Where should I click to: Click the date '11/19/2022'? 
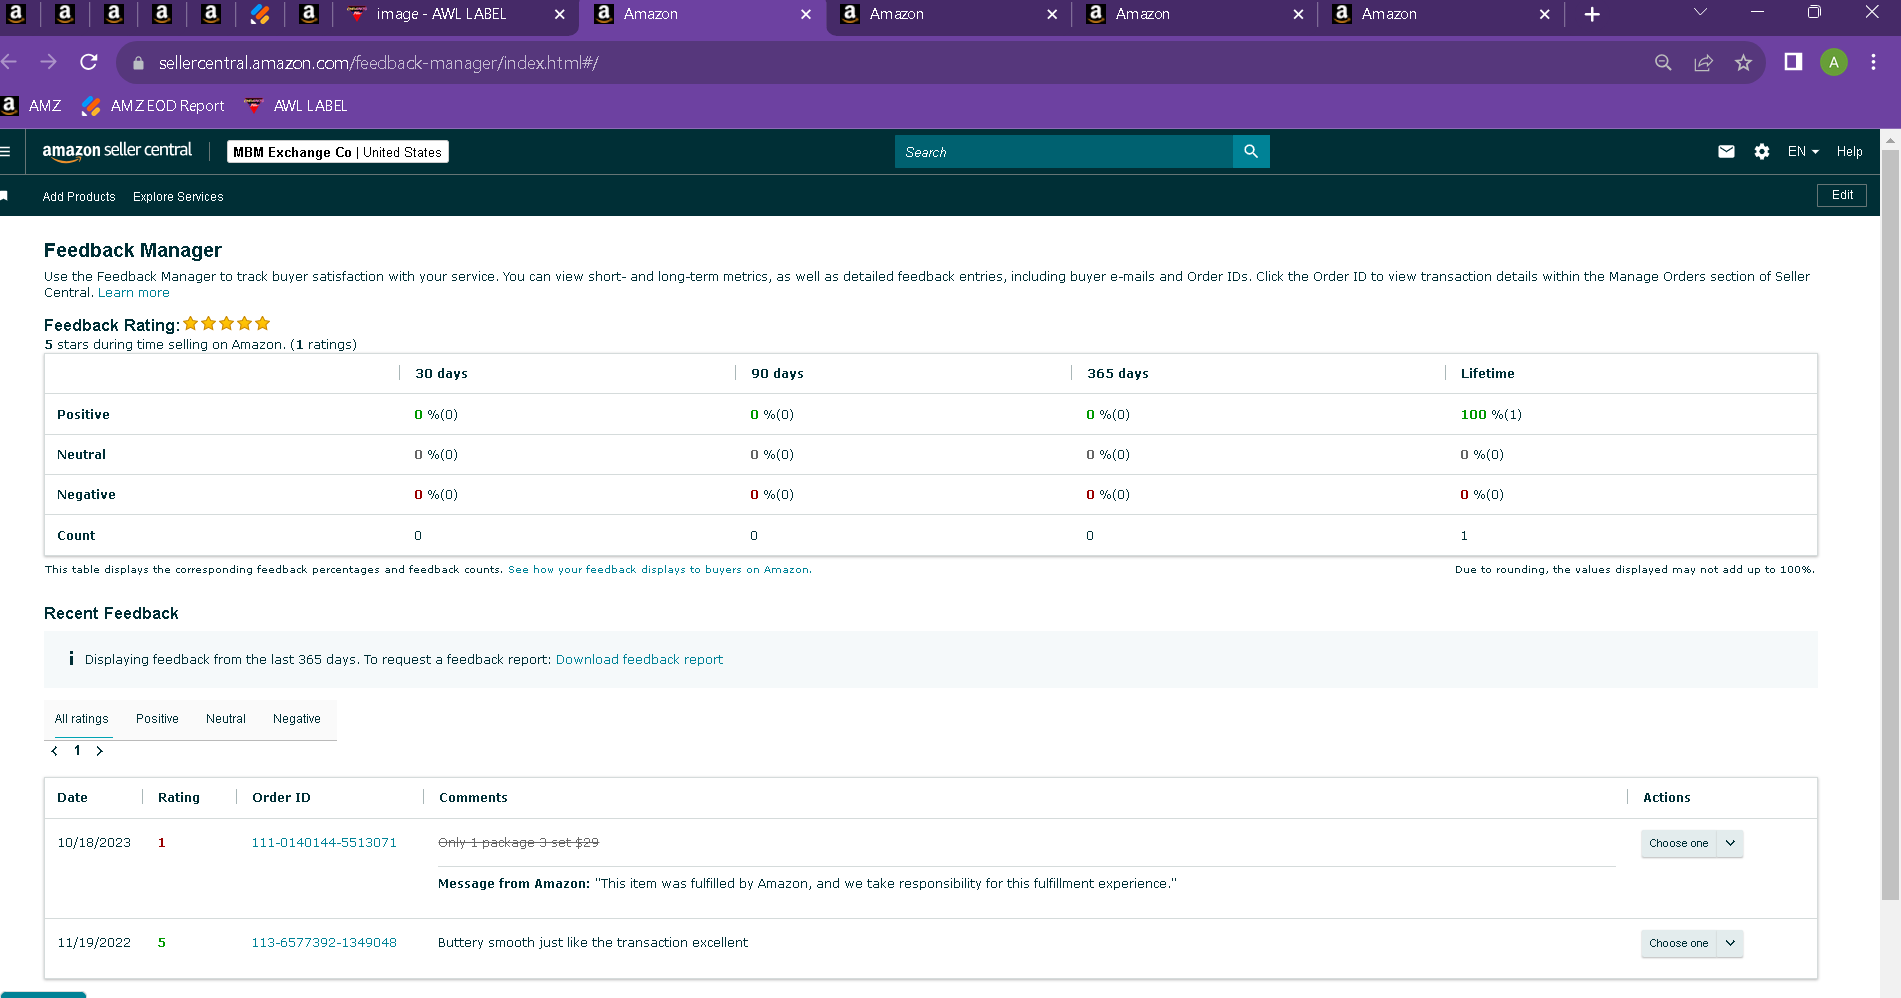pos(94,943)
